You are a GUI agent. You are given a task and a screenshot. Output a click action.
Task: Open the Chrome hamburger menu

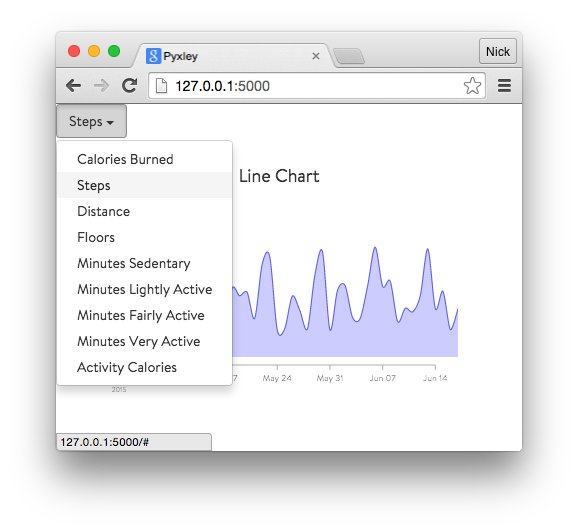(x=504, y=86)
